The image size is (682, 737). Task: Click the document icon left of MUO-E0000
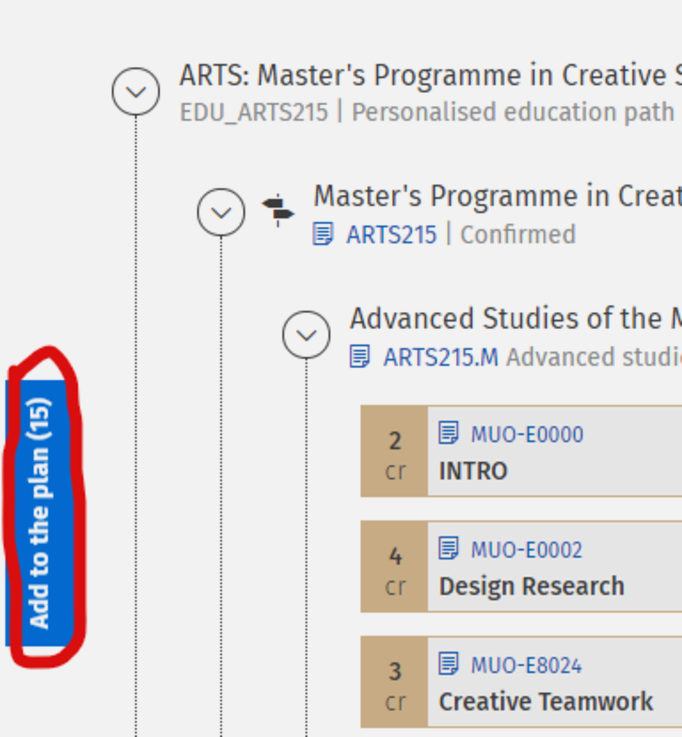[x=449, y=433]
